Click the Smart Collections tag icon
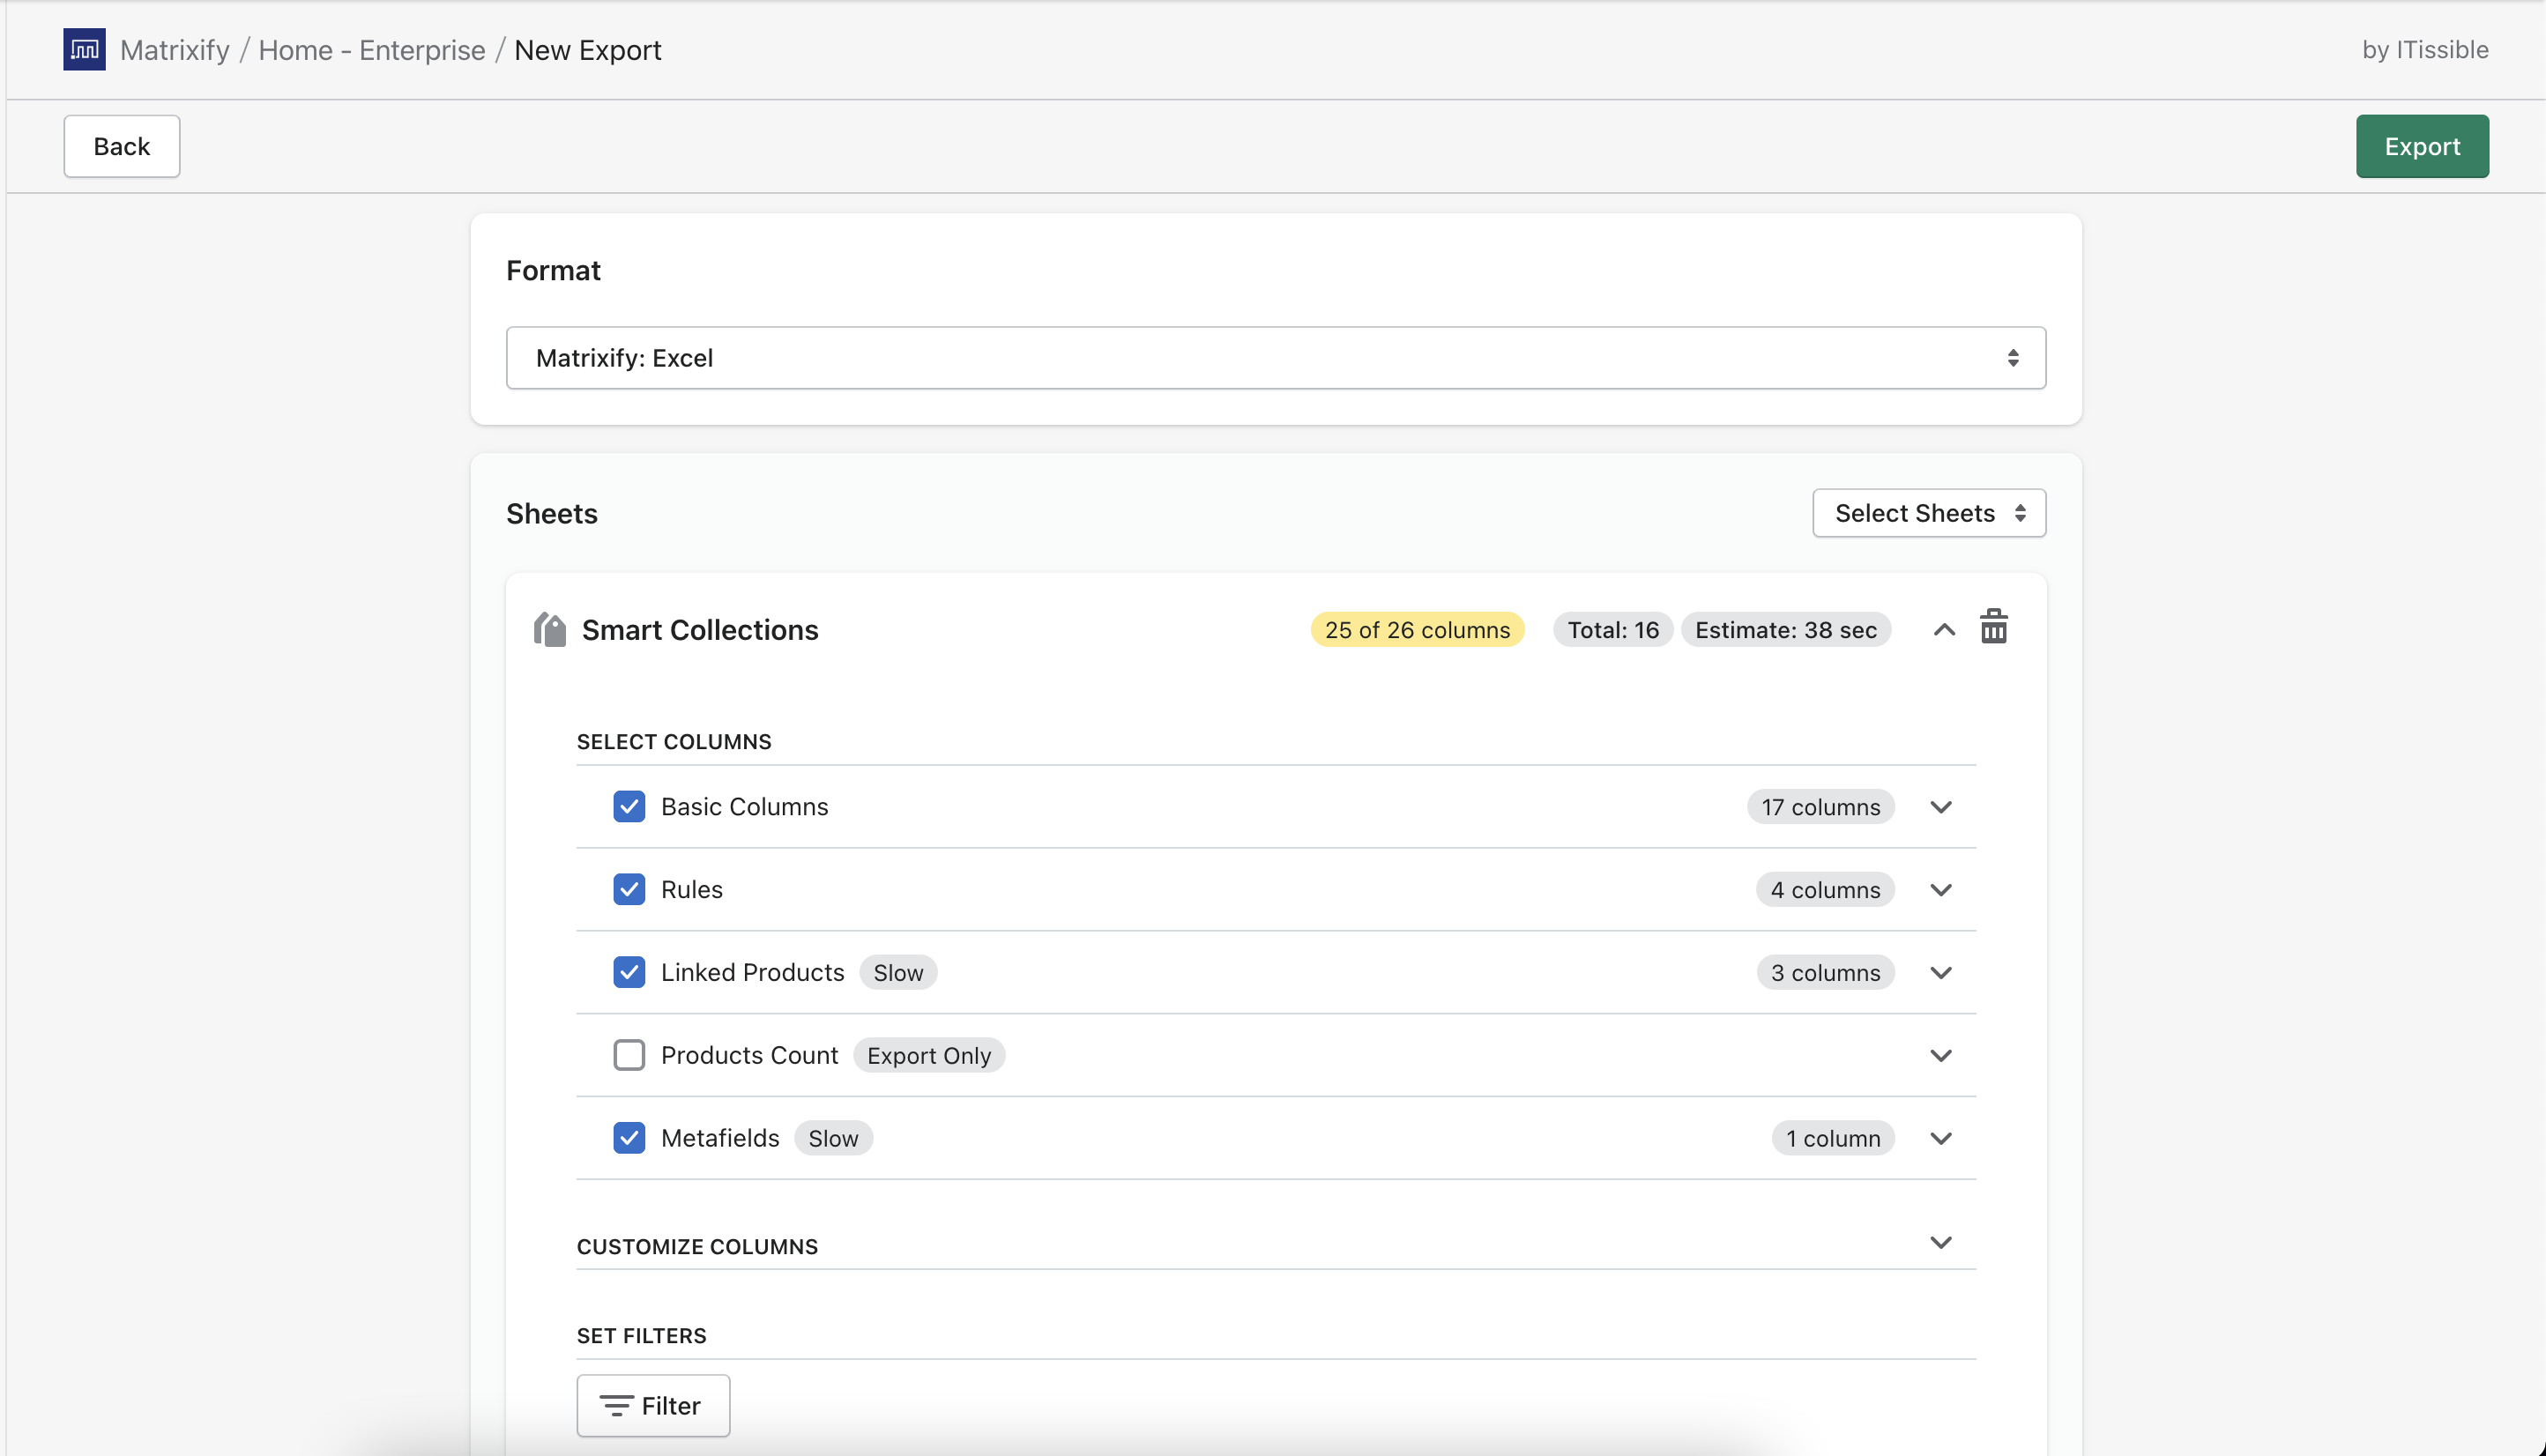Viewport: 2546px width, 1456px height. (550, 630)
